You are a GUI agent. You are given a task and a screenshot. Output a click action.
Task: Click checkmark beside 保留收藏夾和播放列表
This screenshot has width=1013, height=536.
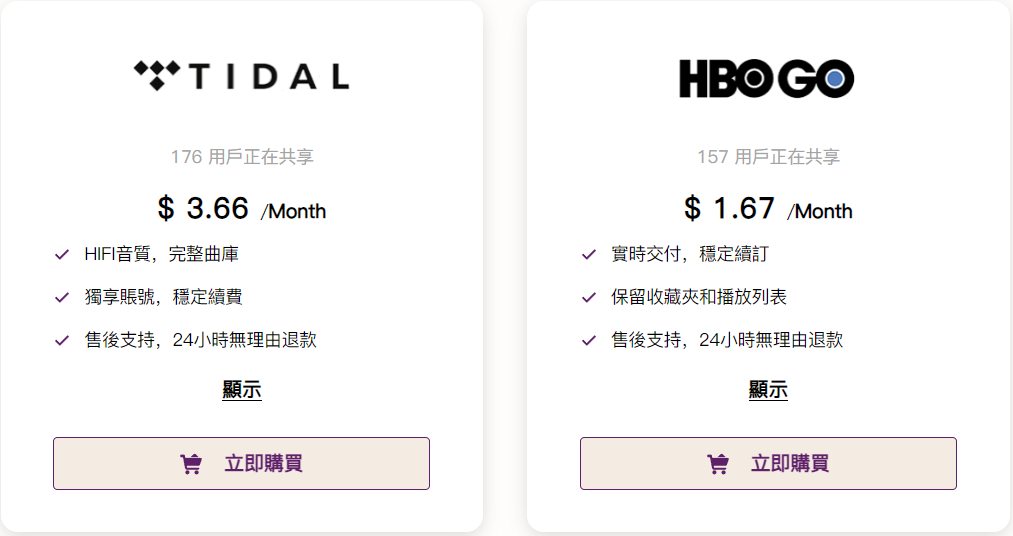[x=589, y=297]
